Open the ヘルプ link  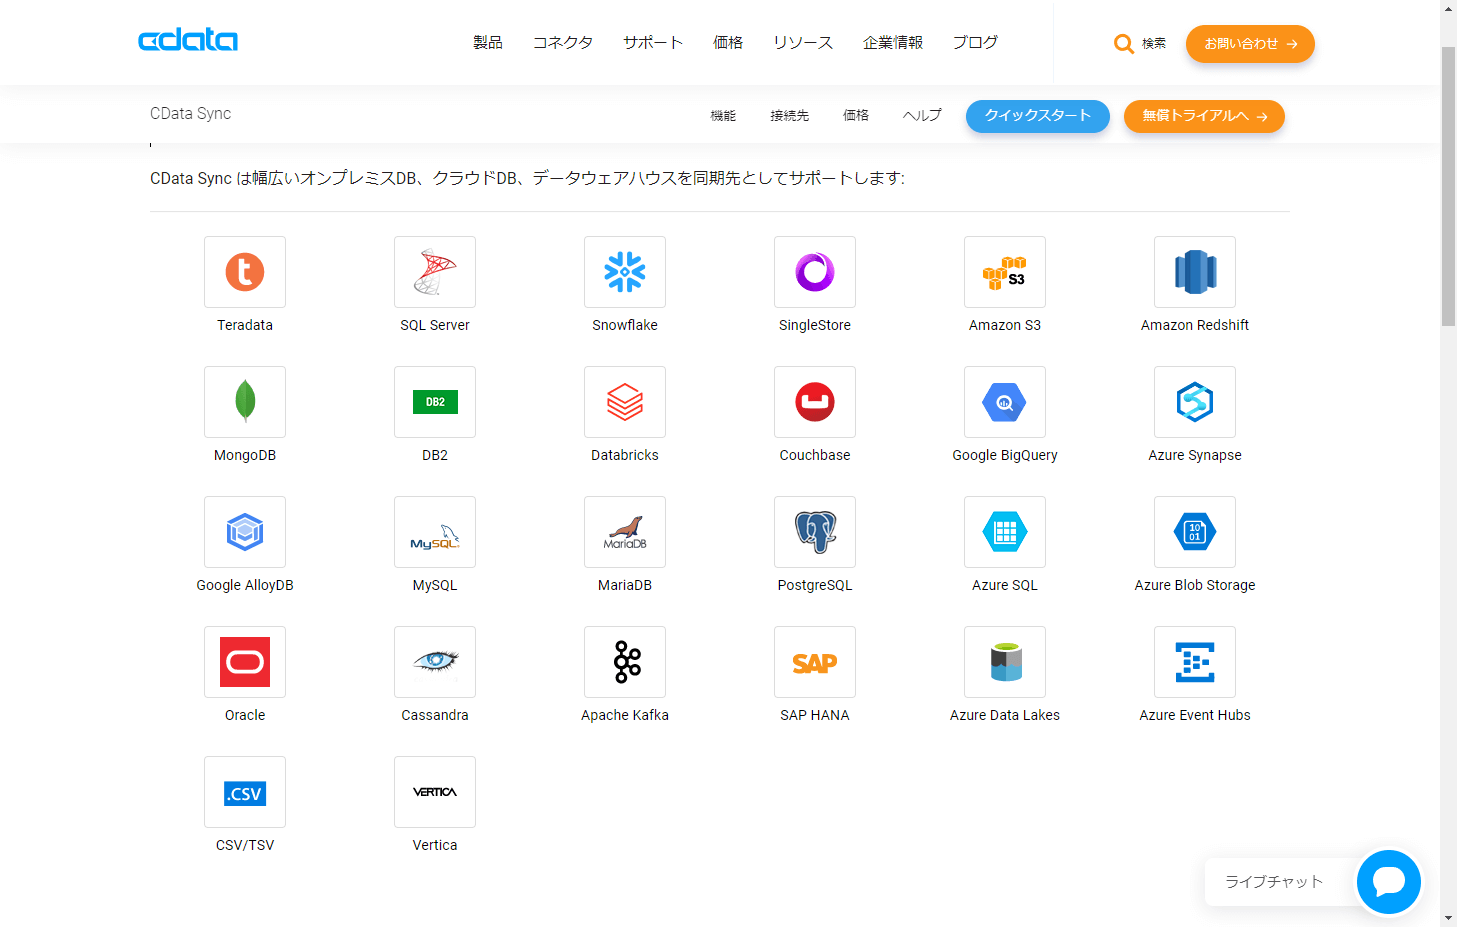(x=922, y=116)
